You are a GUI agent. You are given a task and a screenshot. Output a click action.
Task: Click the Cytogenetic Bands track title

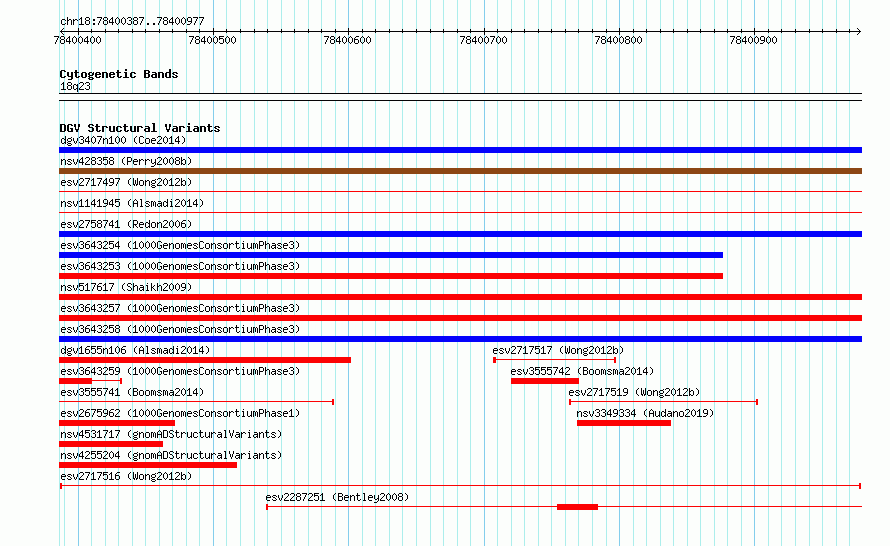119,74
